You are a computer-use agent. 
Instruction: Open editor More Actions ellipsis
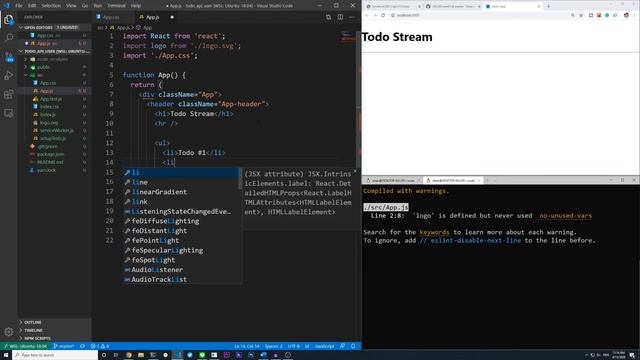(x=351, y=17)
